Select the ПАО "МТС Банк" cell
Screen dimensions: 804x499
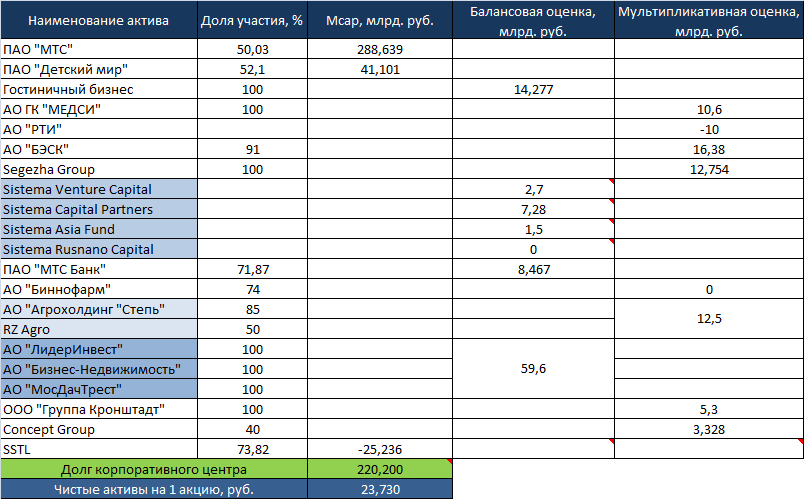[x=98, y=269]
